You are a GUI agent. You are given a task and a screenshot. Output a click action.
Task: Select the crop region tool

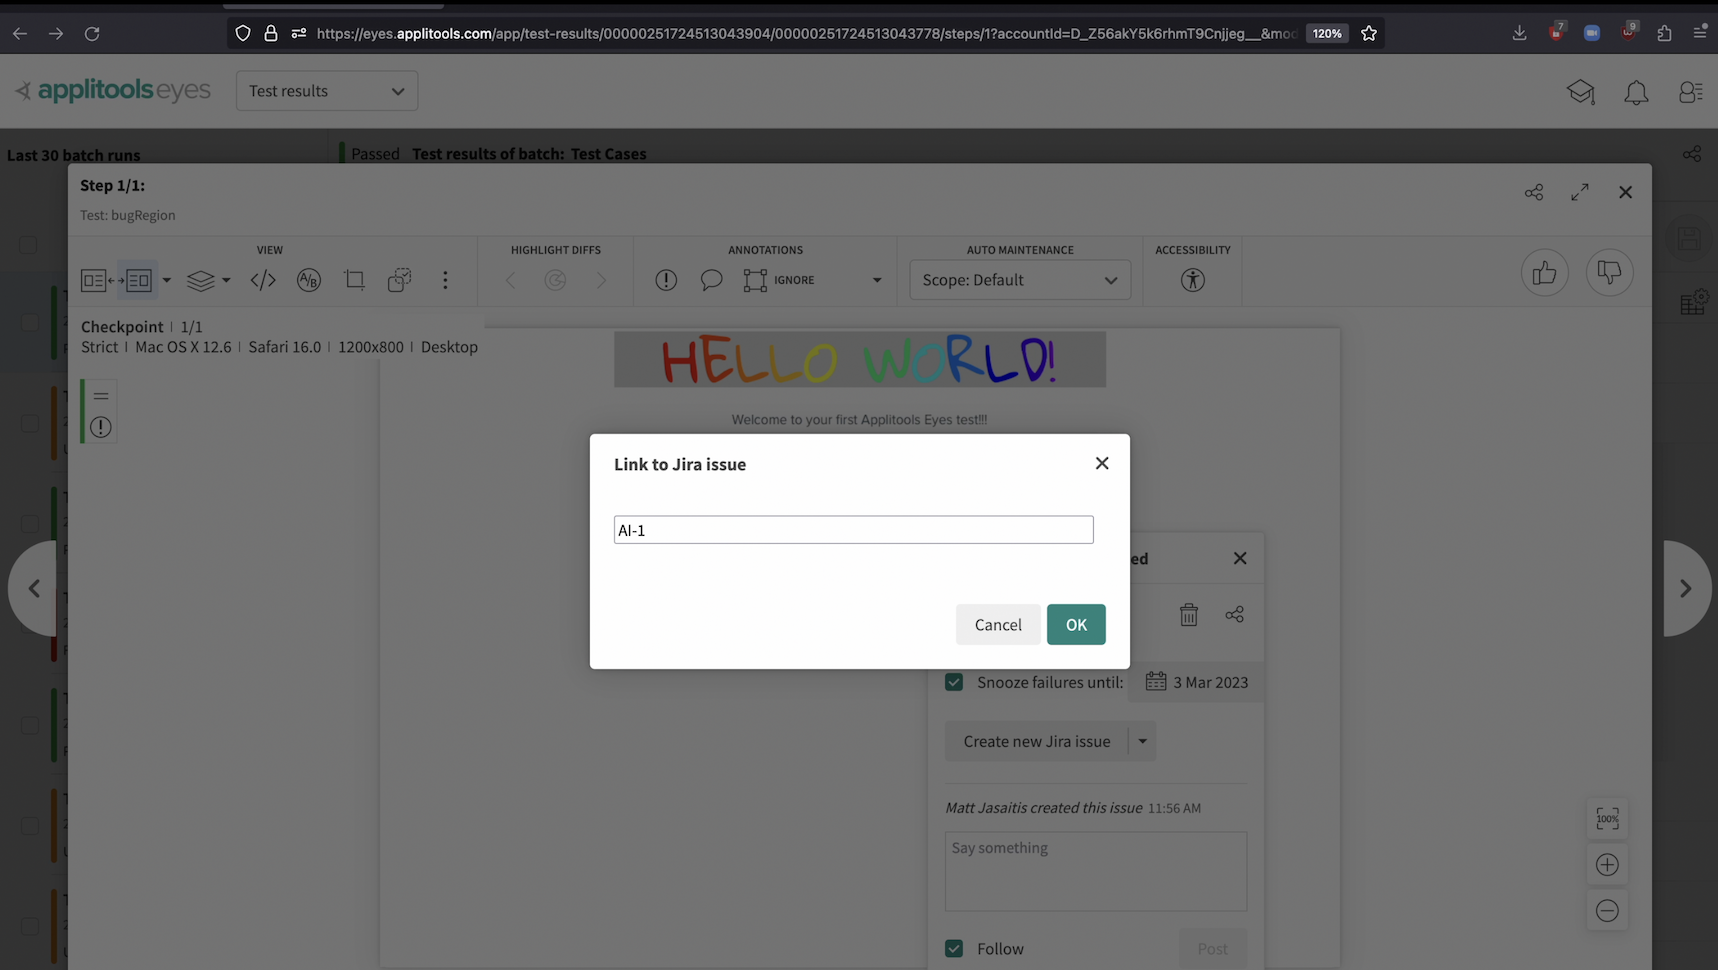[354, 280]
